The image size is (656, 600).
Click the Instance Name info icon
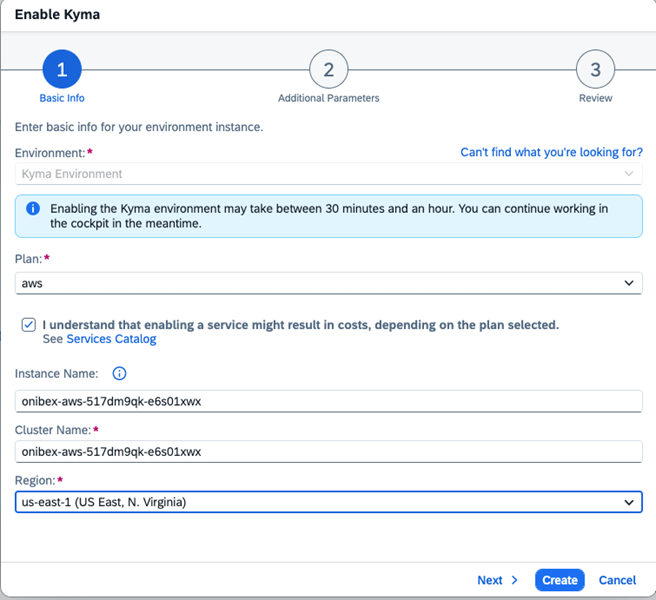click(119, 374)
